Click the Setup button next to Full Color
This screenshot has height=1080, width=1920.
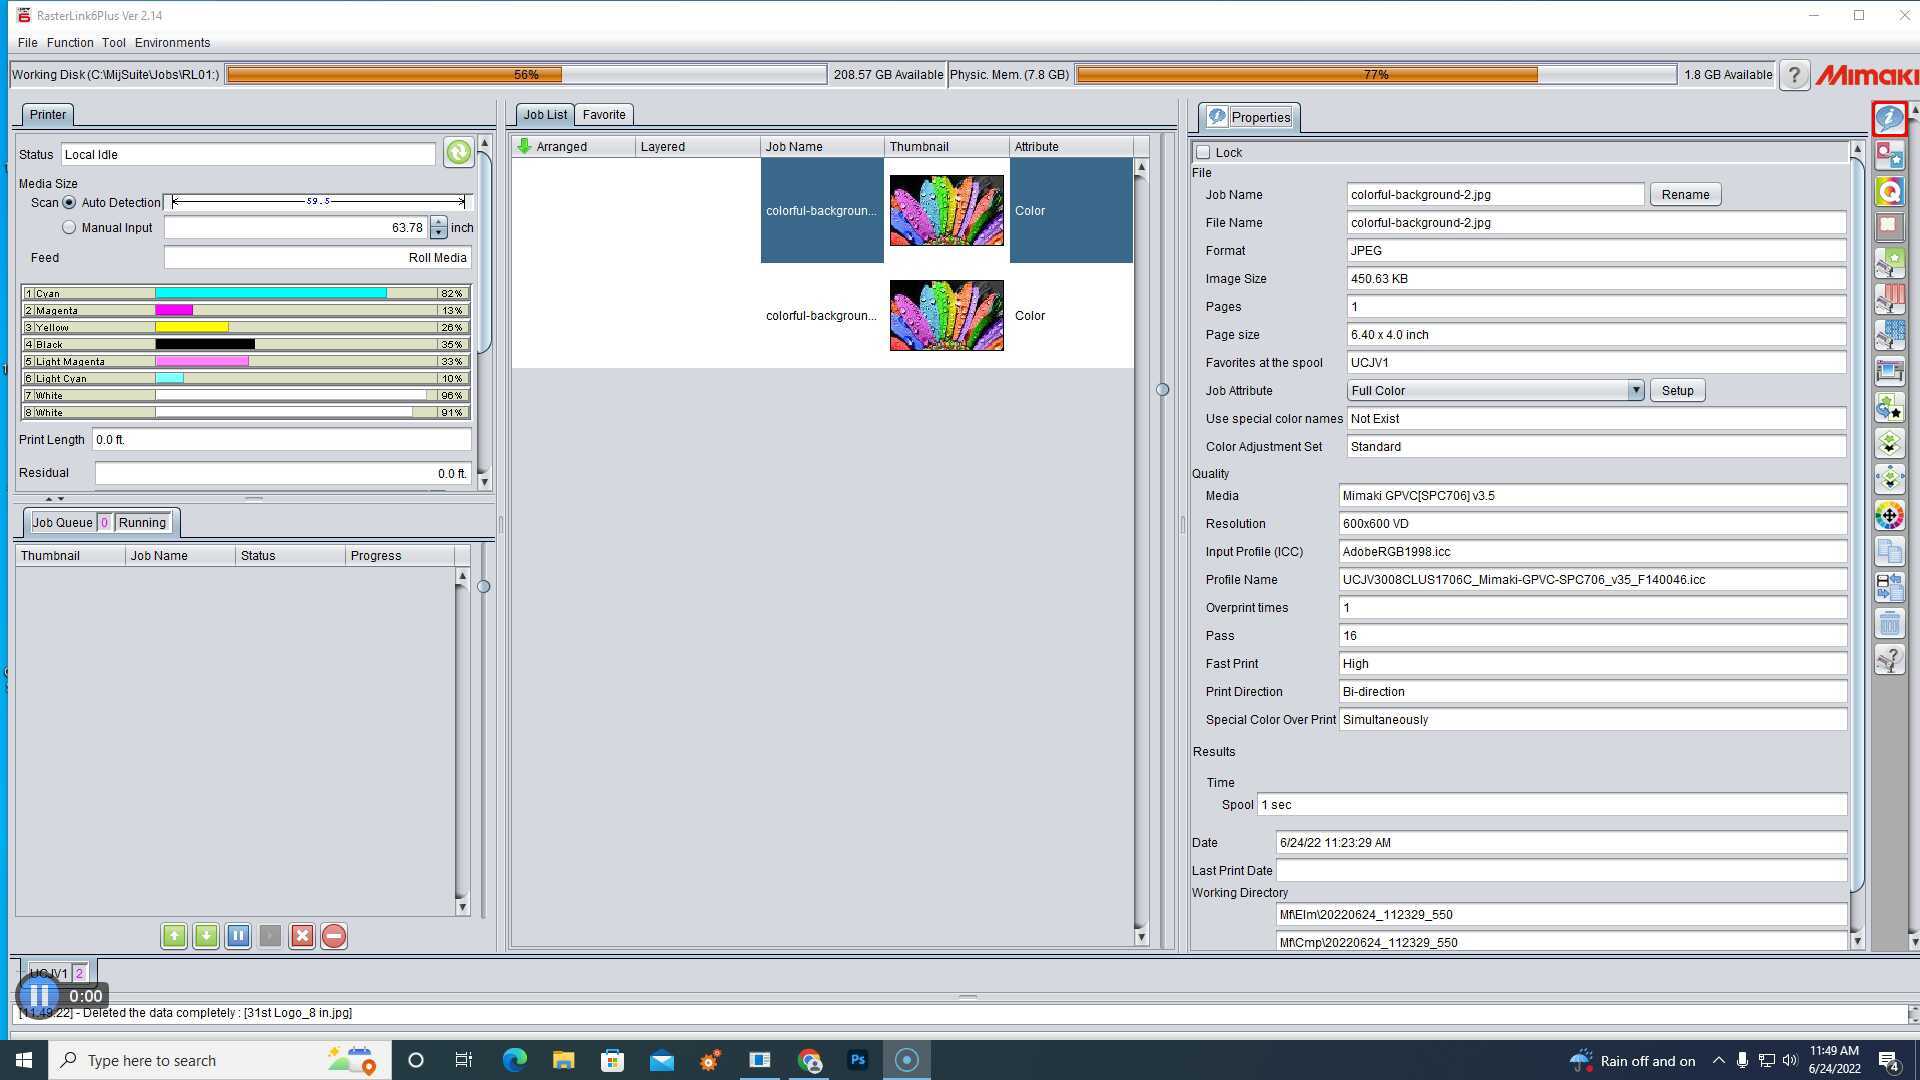pos(1677,390)
